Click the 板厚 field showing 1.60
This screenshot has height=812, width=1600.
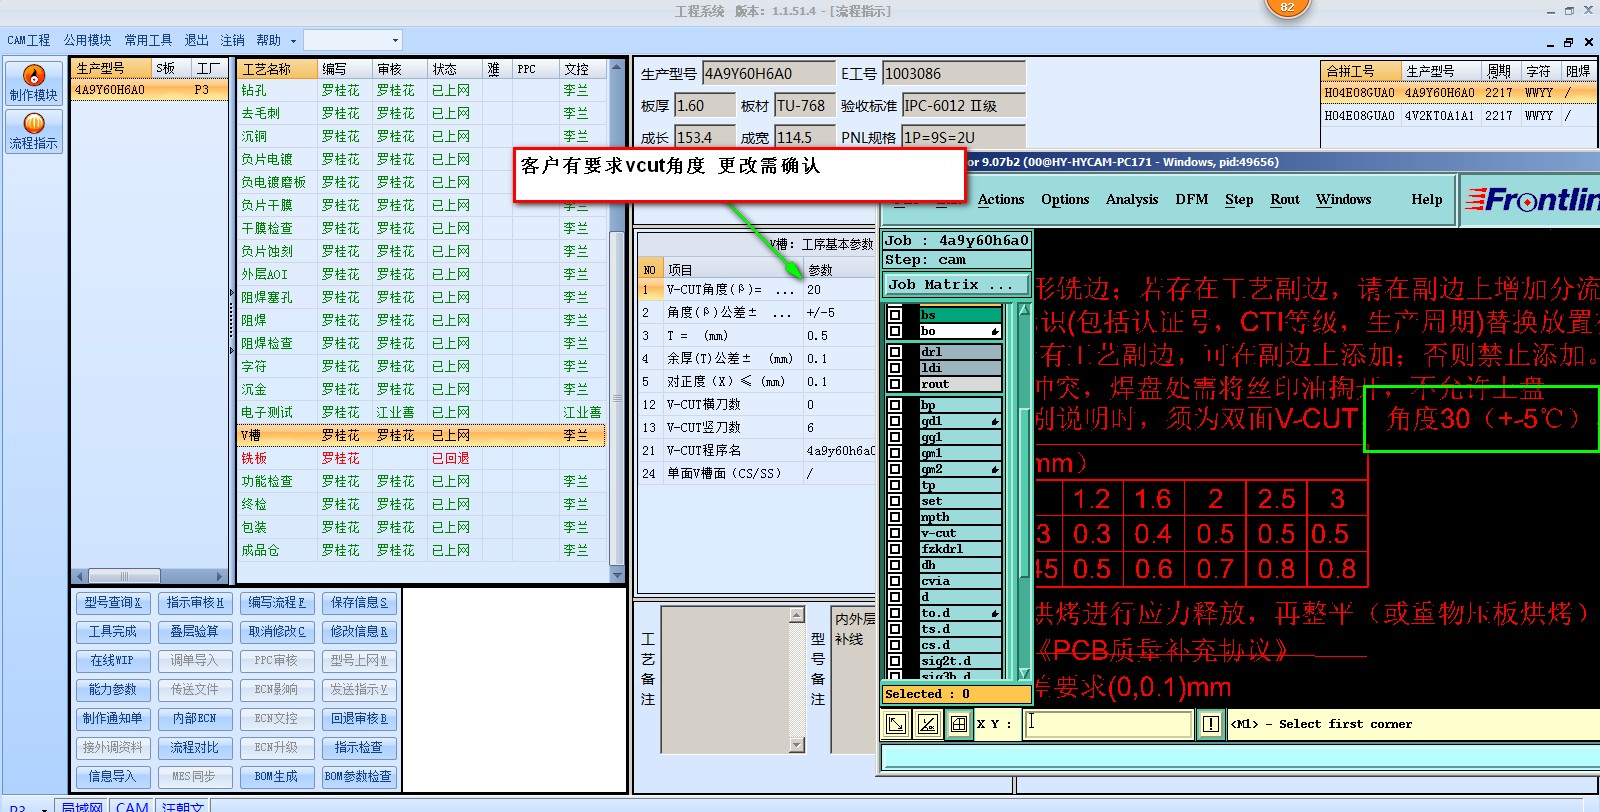pyautogui.click(x=705, y=106)
